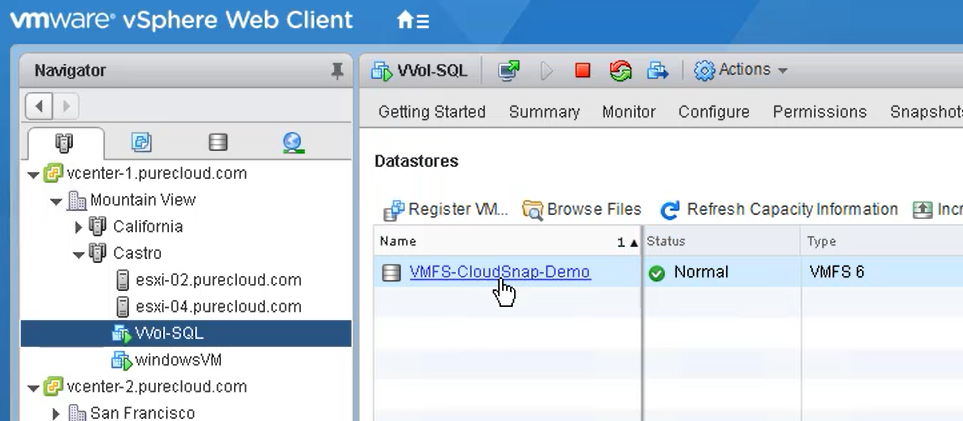Open VMFS-CloudSnap-Demo datastore link
The image size is (963, 421).
tap(500, 272)
